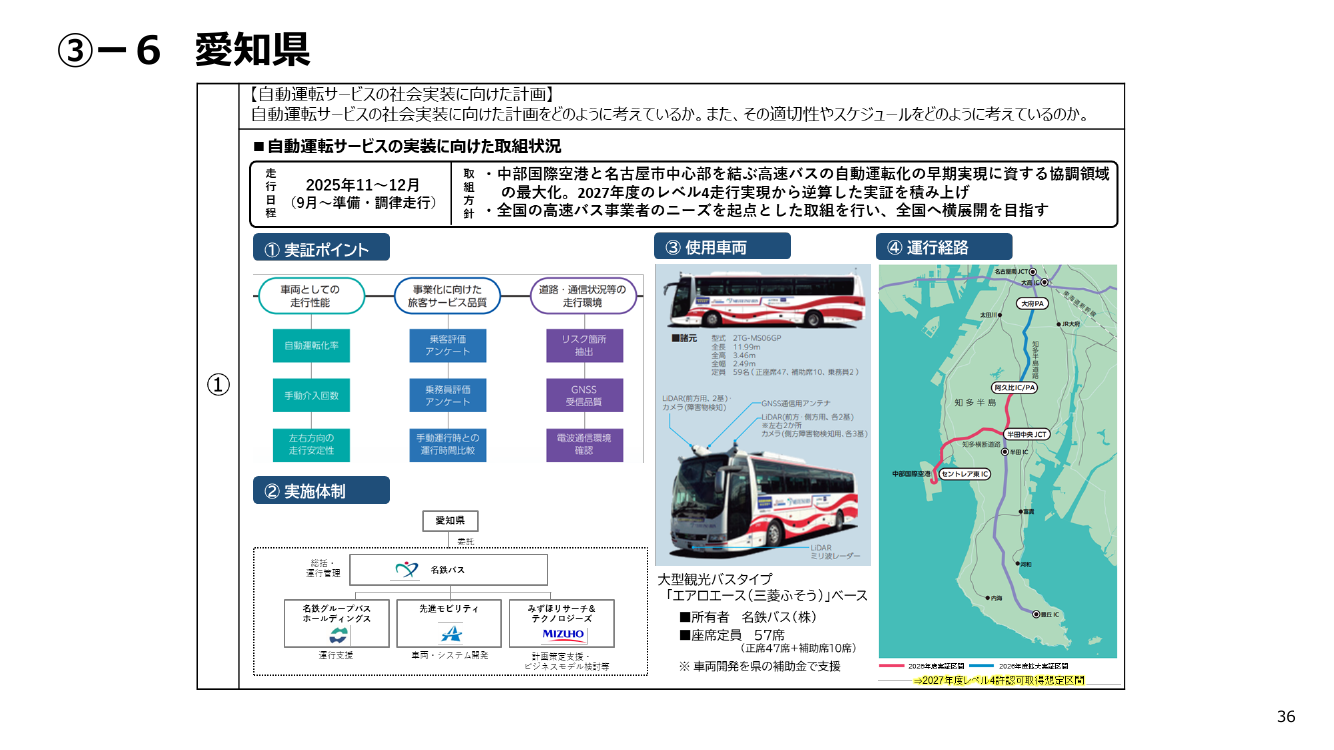Click the Meitetsu Bus logo icon
This screenshot has height=750, width=1334.
tap(405, 569)
